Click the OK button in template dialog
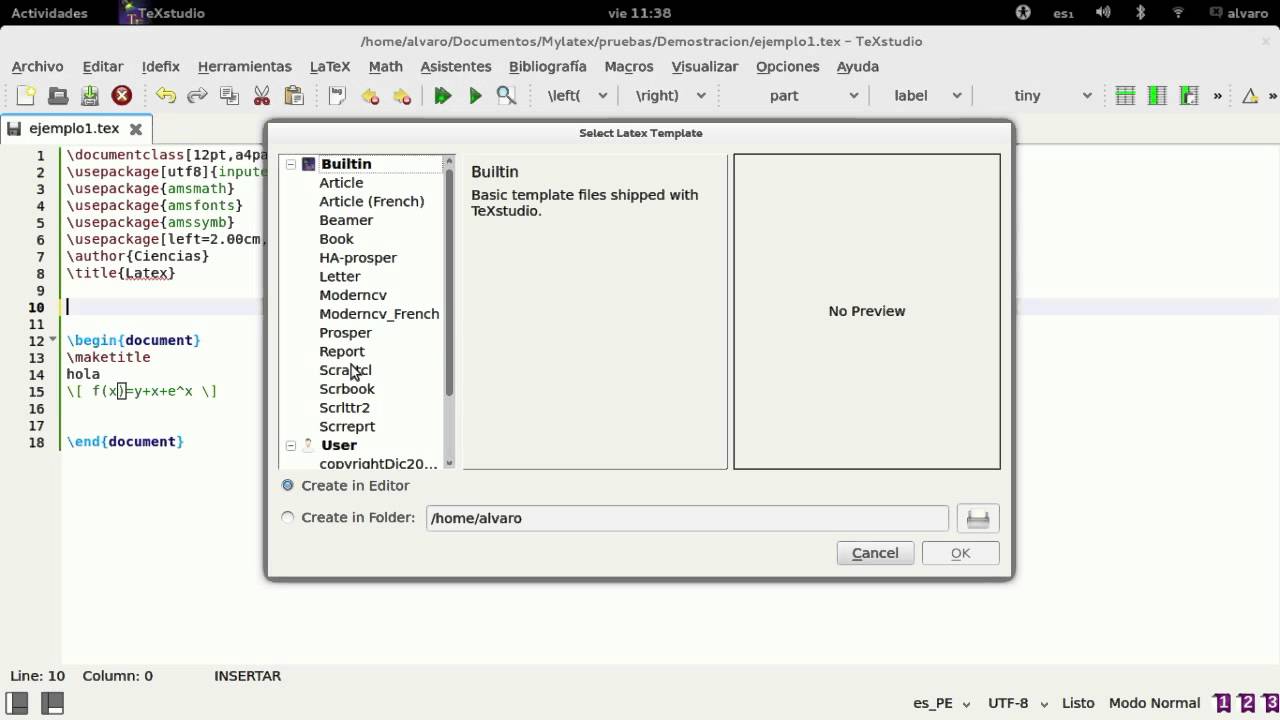 pos(960,553)
